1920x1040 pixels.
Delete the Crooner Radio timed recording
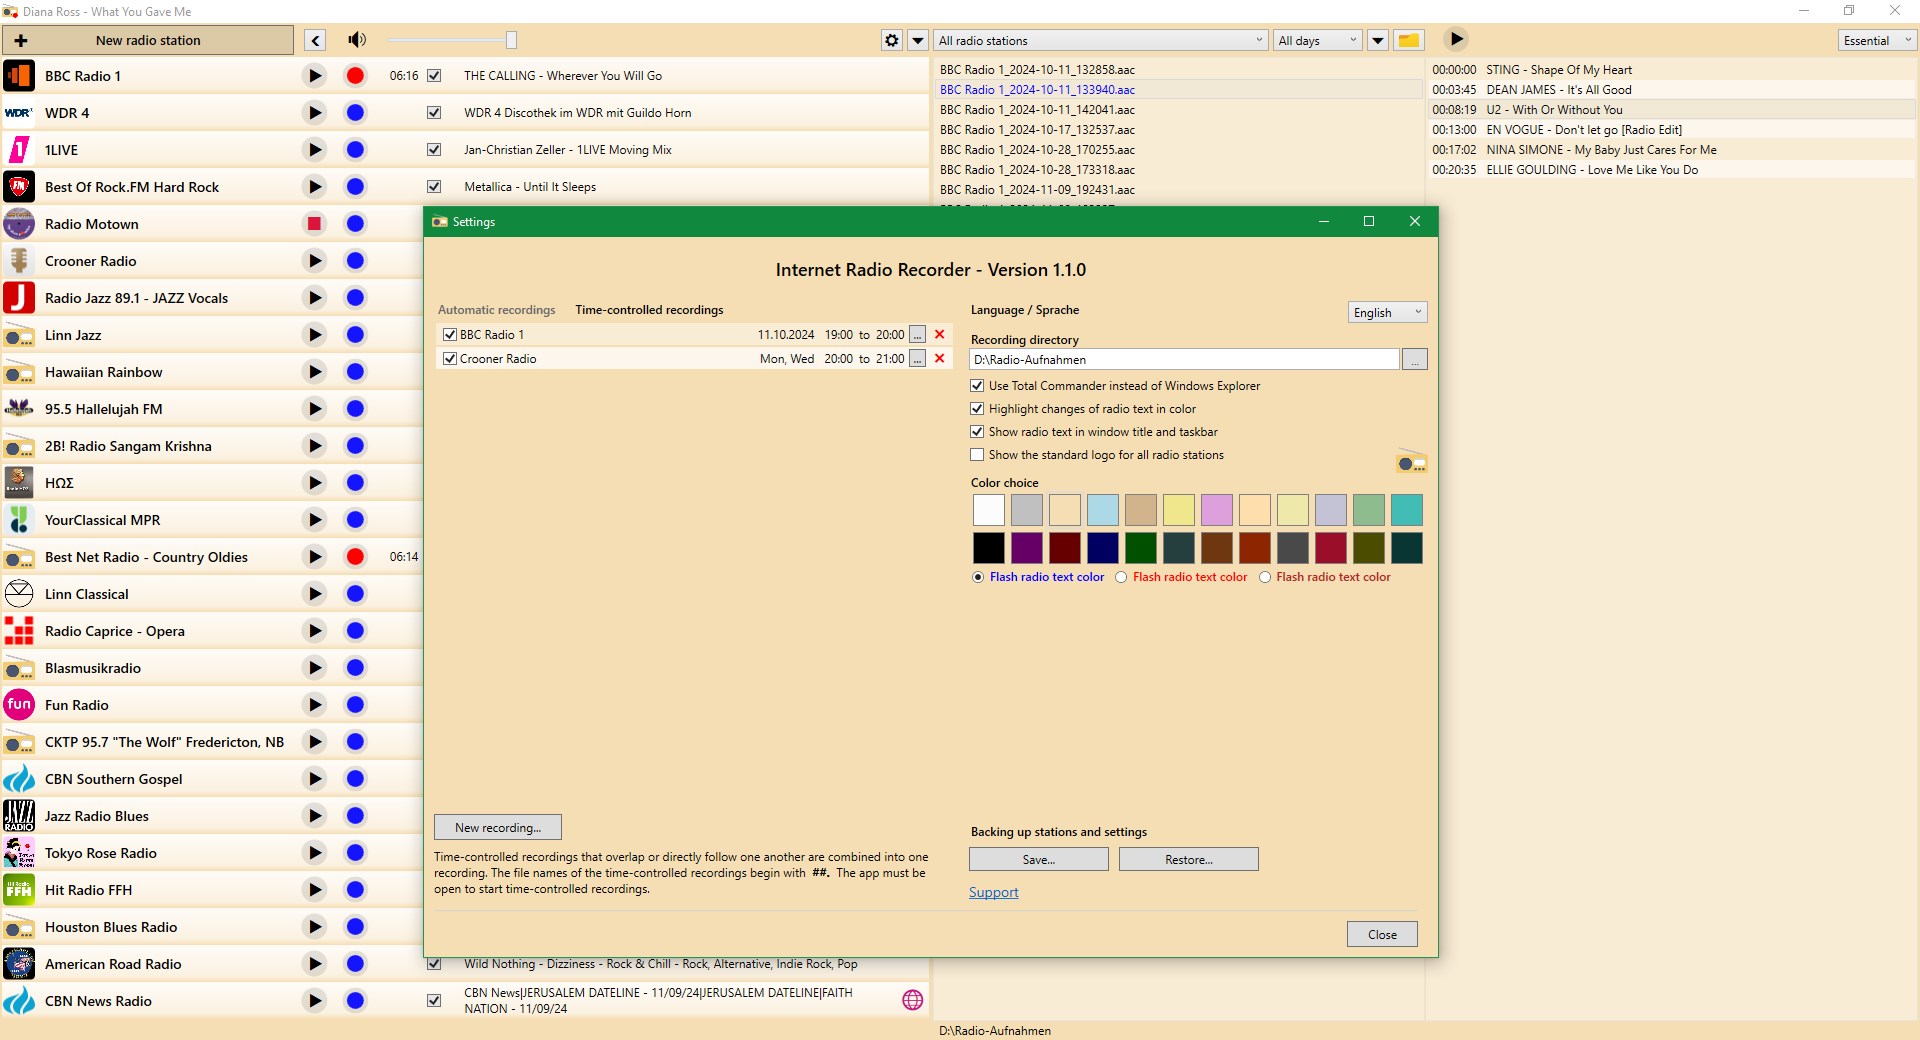tap(939, 359)
